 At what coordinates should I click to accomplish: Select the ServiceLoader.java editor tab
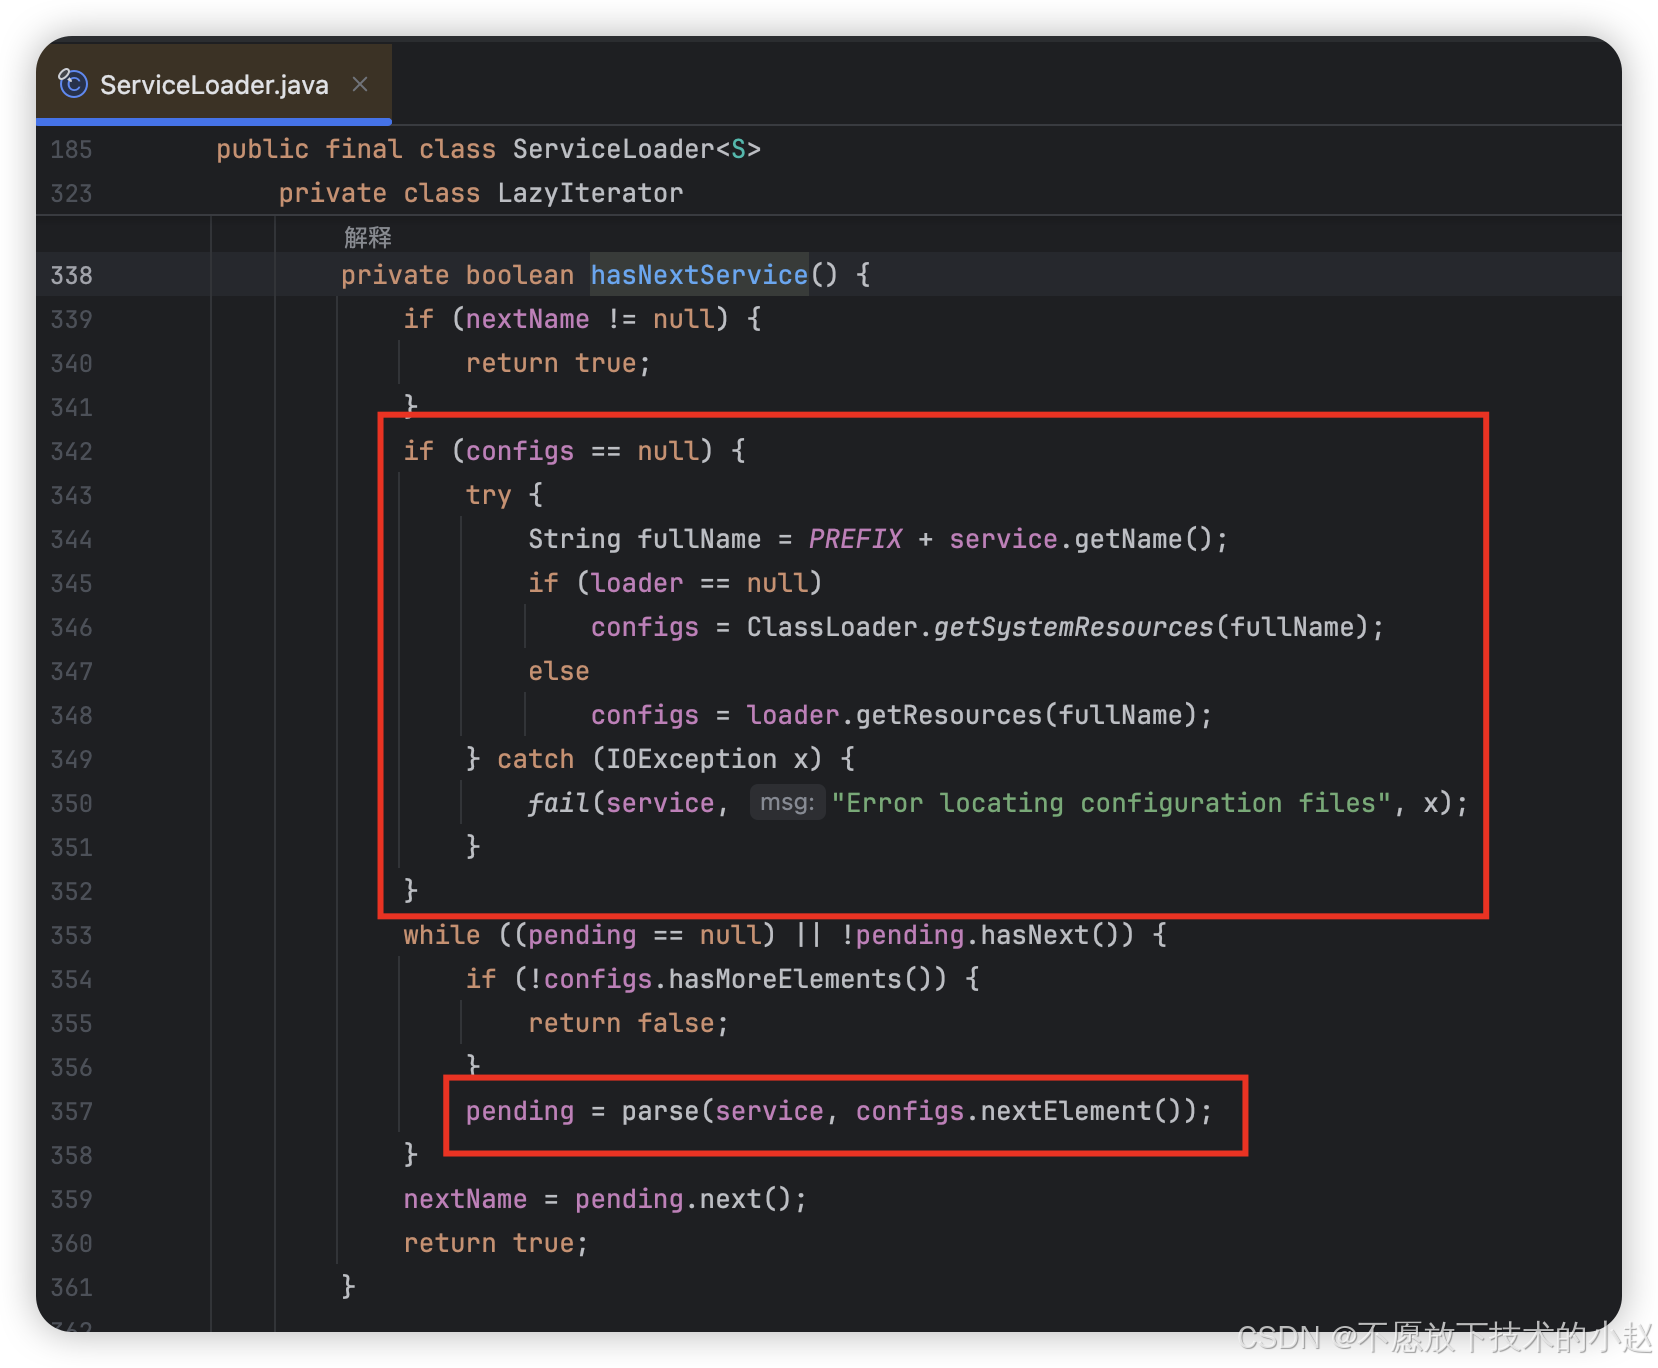coord(213,85)
